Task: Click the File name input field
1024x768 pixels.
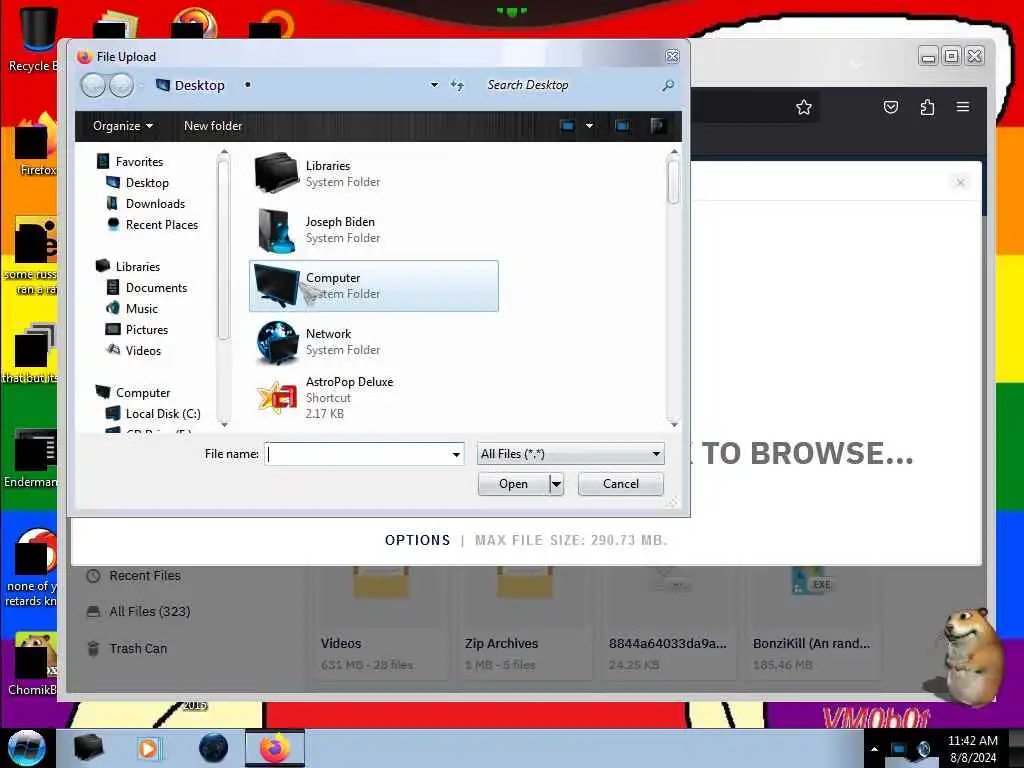Action: (x=357, y=454)
